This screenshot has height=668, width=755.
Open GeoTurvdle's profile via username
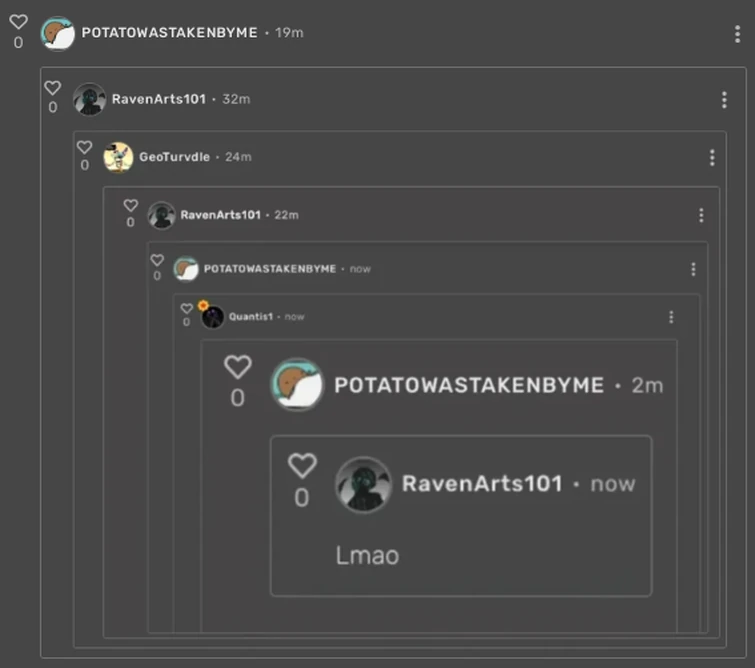pos(174,157)
